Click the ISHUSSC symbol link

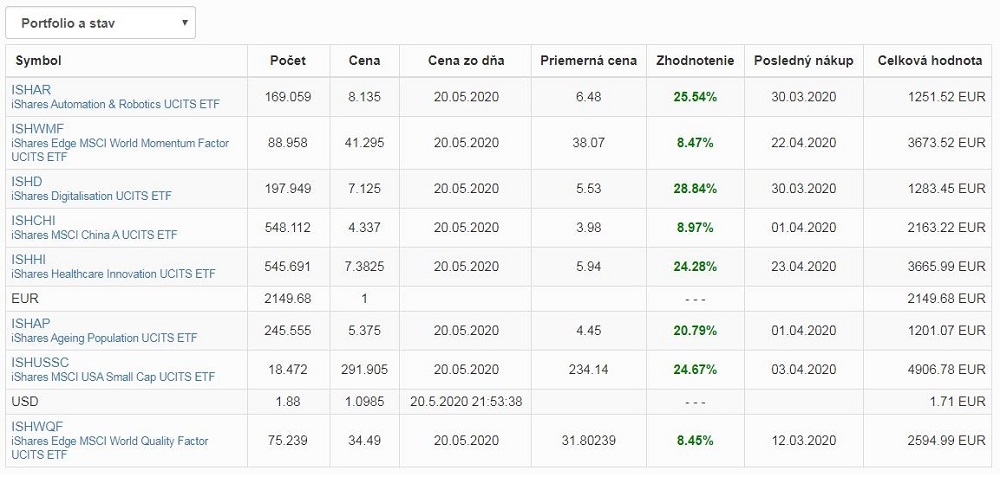pyautogui.click(x=38, y=363)
